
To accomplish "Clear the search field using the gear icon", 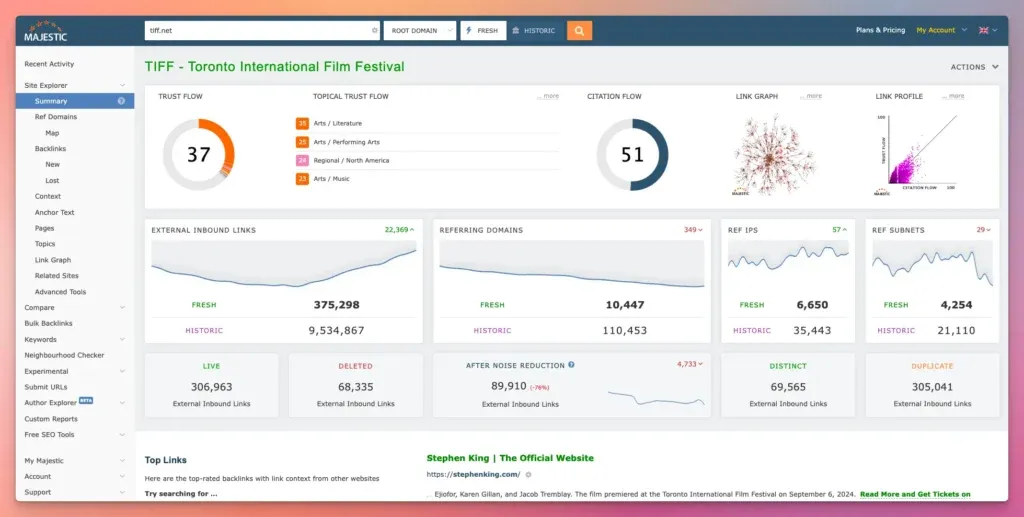I will point(375,31).
